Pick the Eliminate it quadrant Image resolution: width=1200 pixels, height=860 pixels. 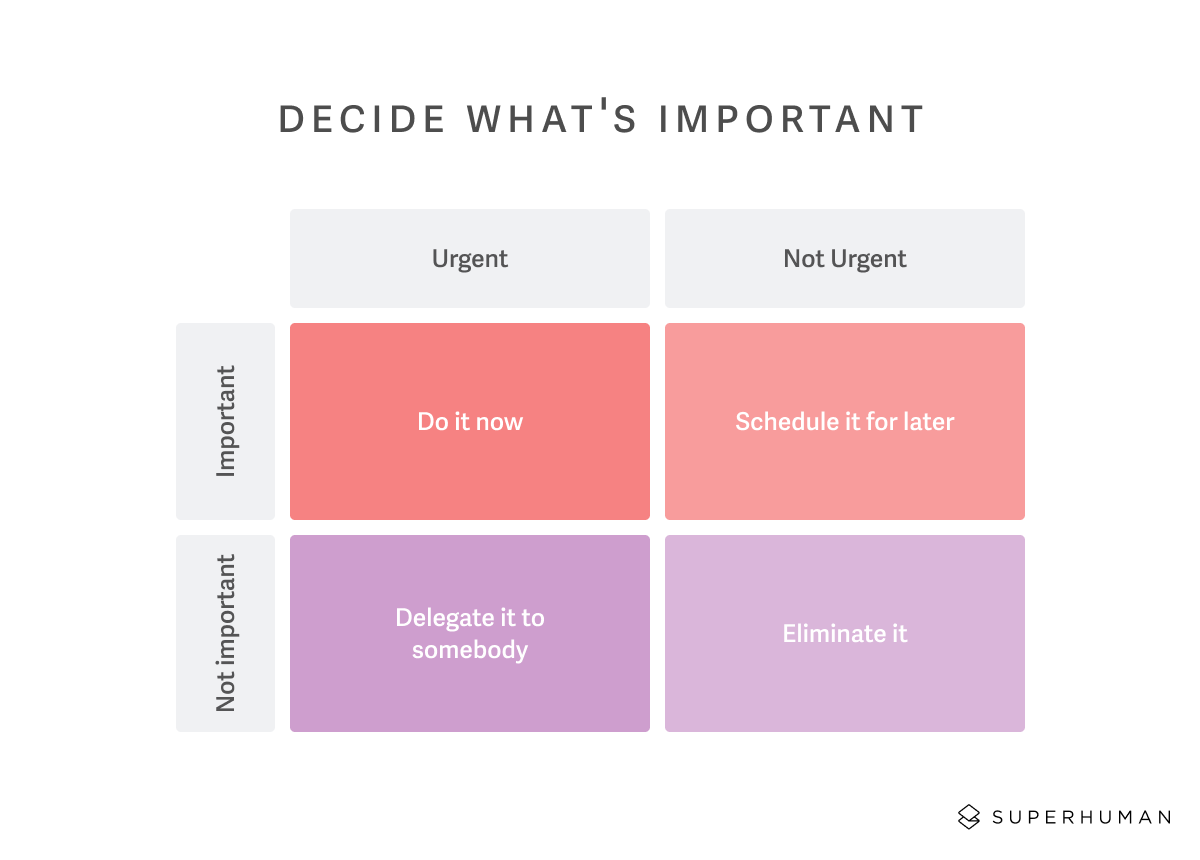click(845, 633)
